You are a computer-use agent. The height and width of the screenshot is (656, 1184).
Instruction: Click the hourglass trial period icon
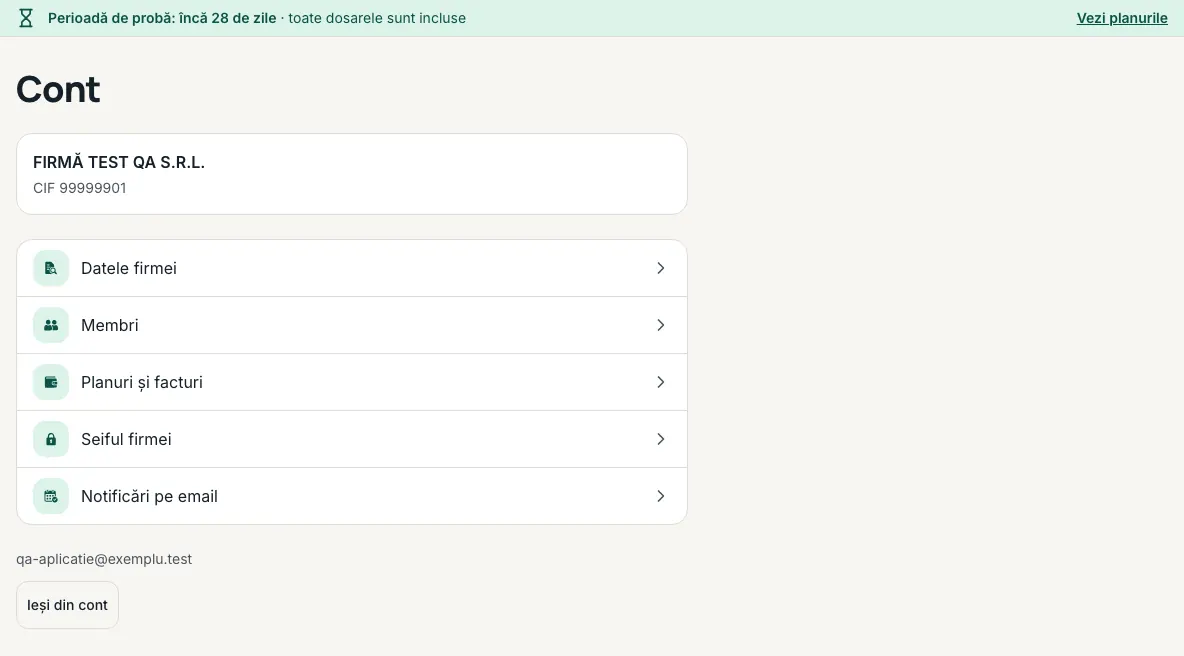pyautogui.click(x=26, y=18)
